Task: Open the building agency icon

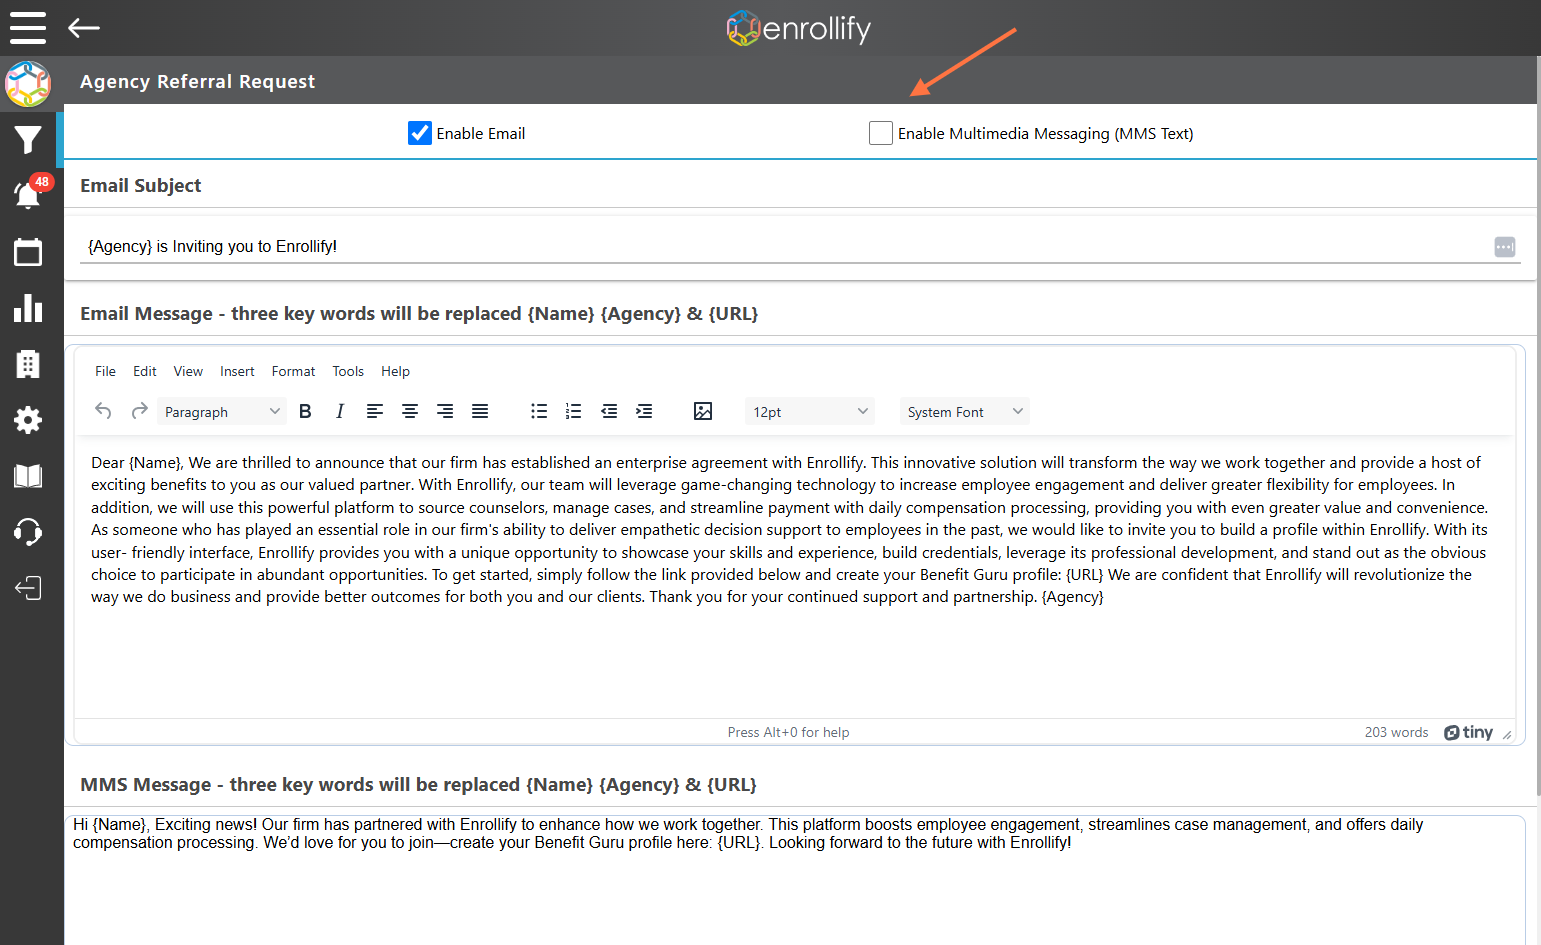Action: click(x=28, y=364)
